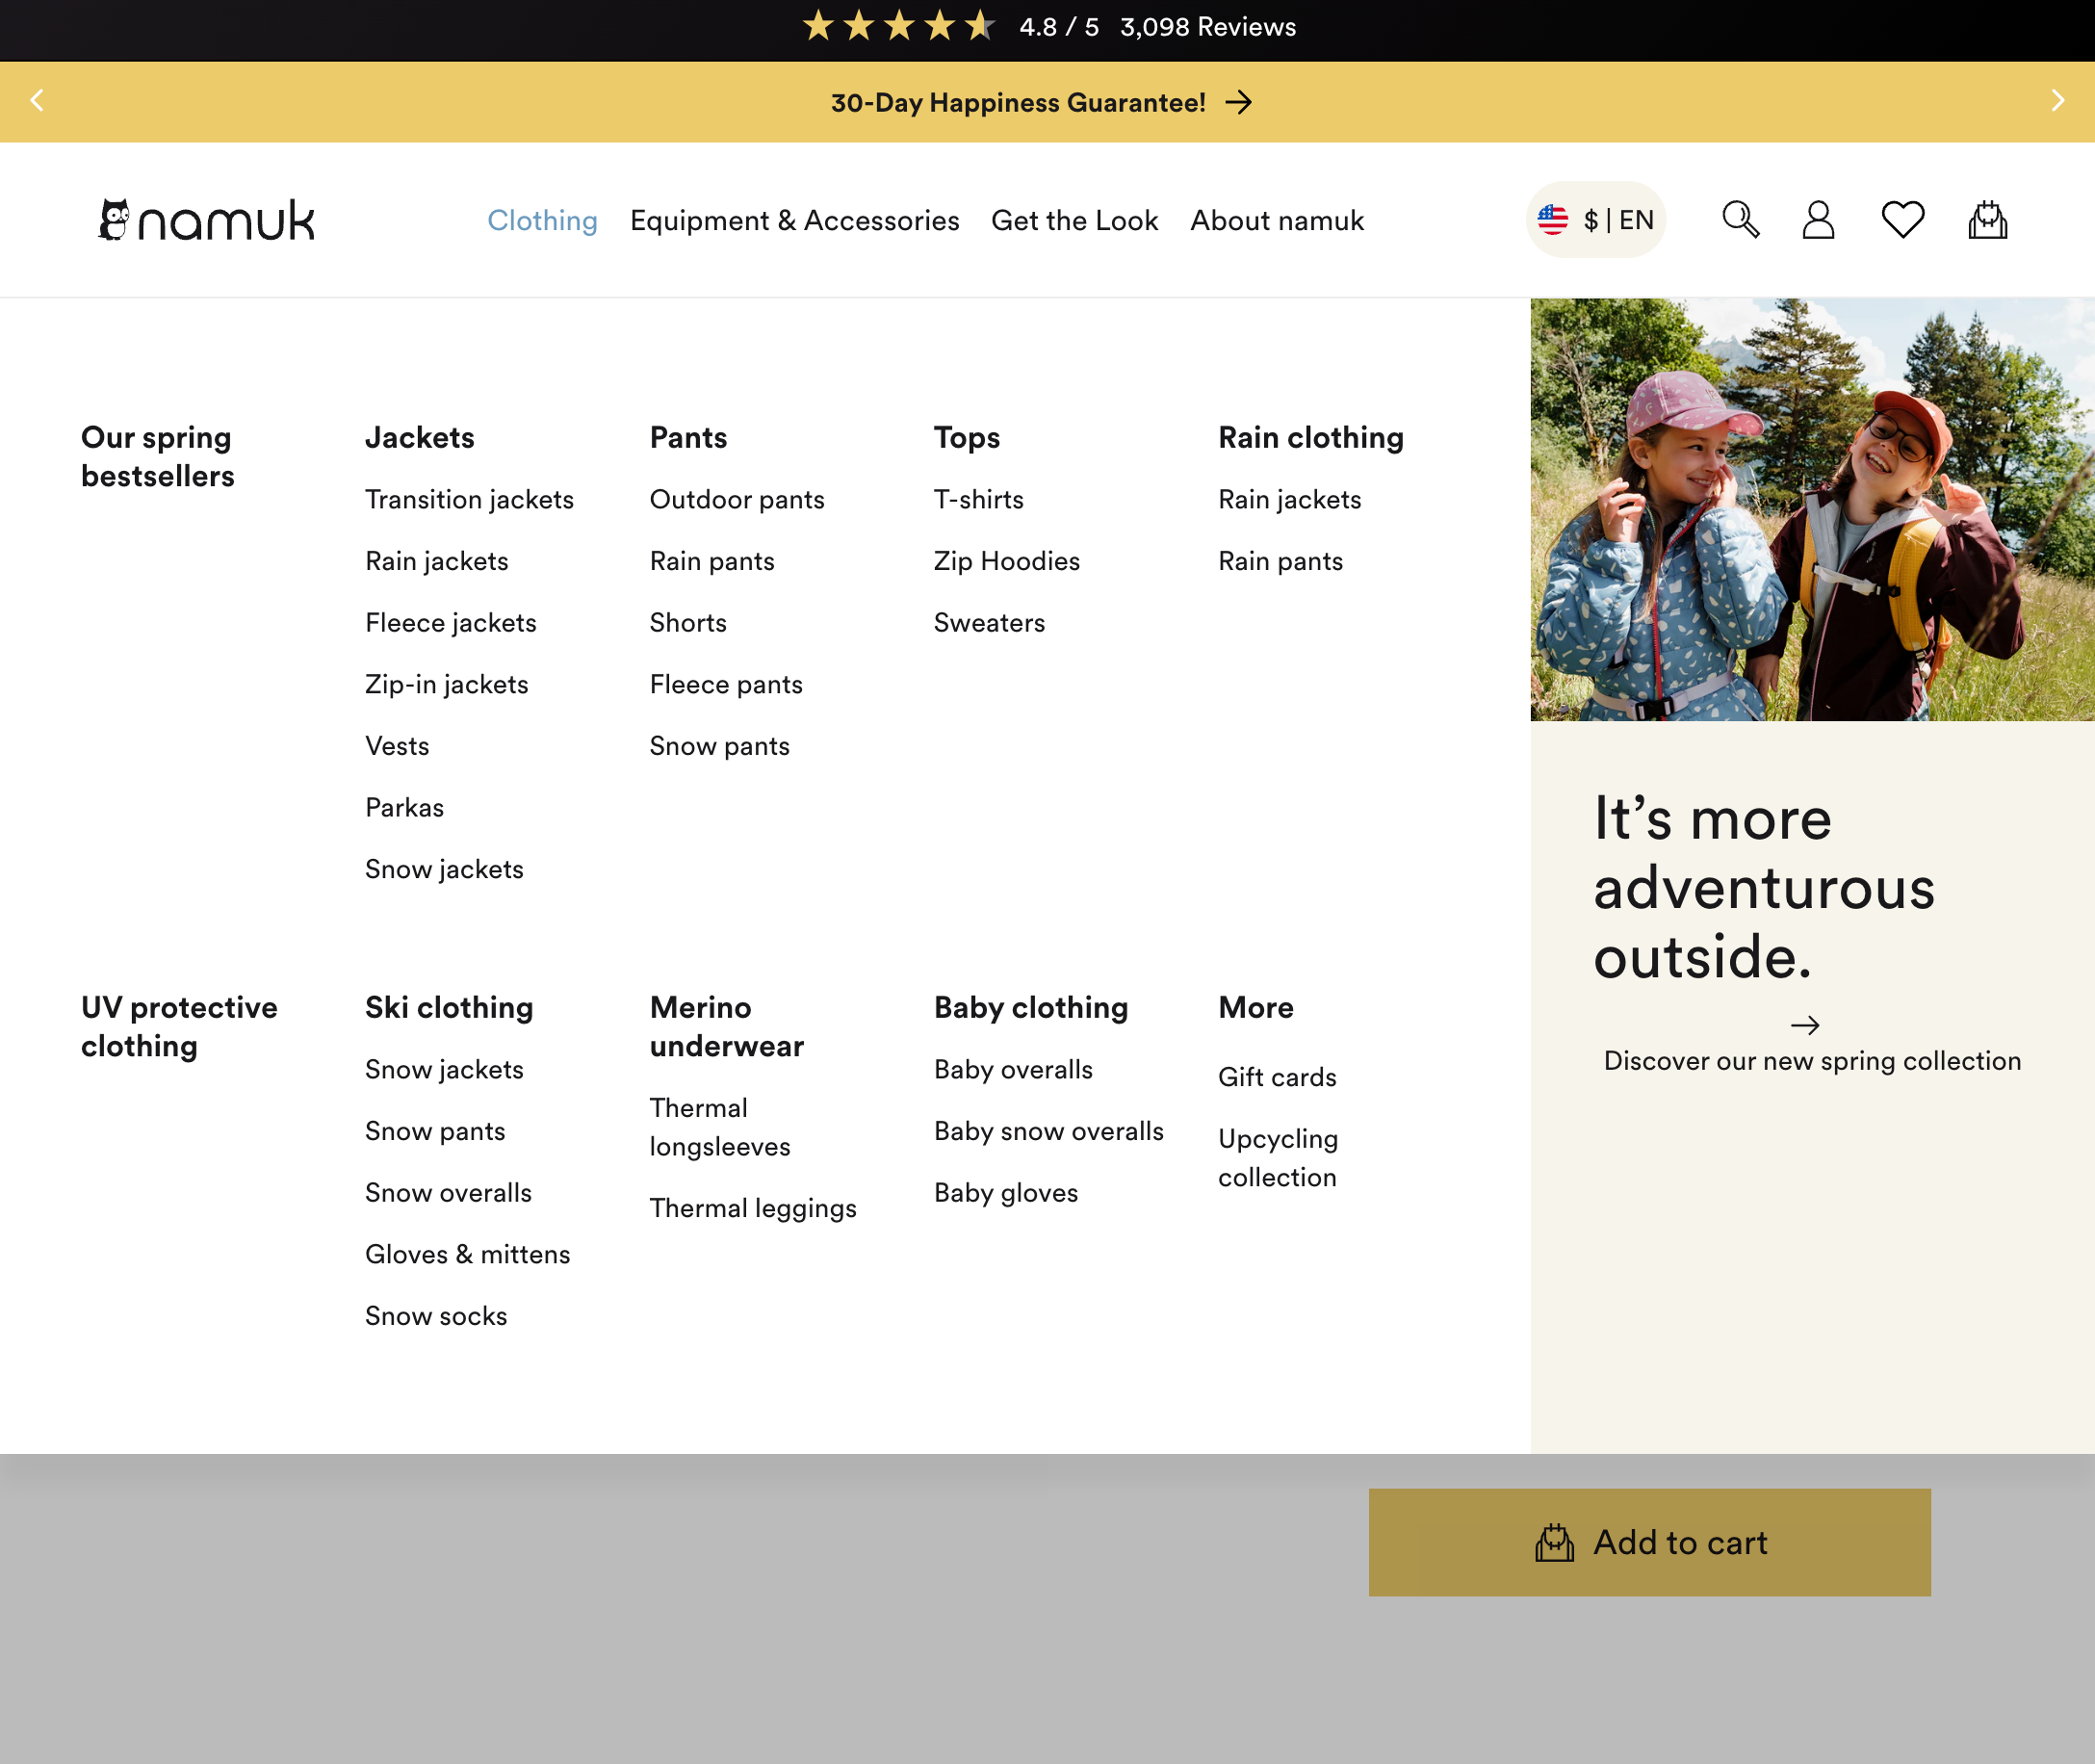Open the user account icon

1818,219
